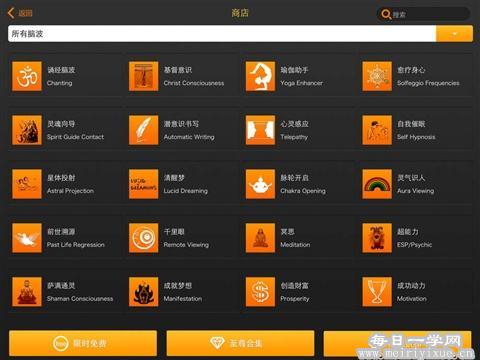Open the Lucid Dreaming icon
This screenshot has height=360, width=480.
click(x=144, y=184)
